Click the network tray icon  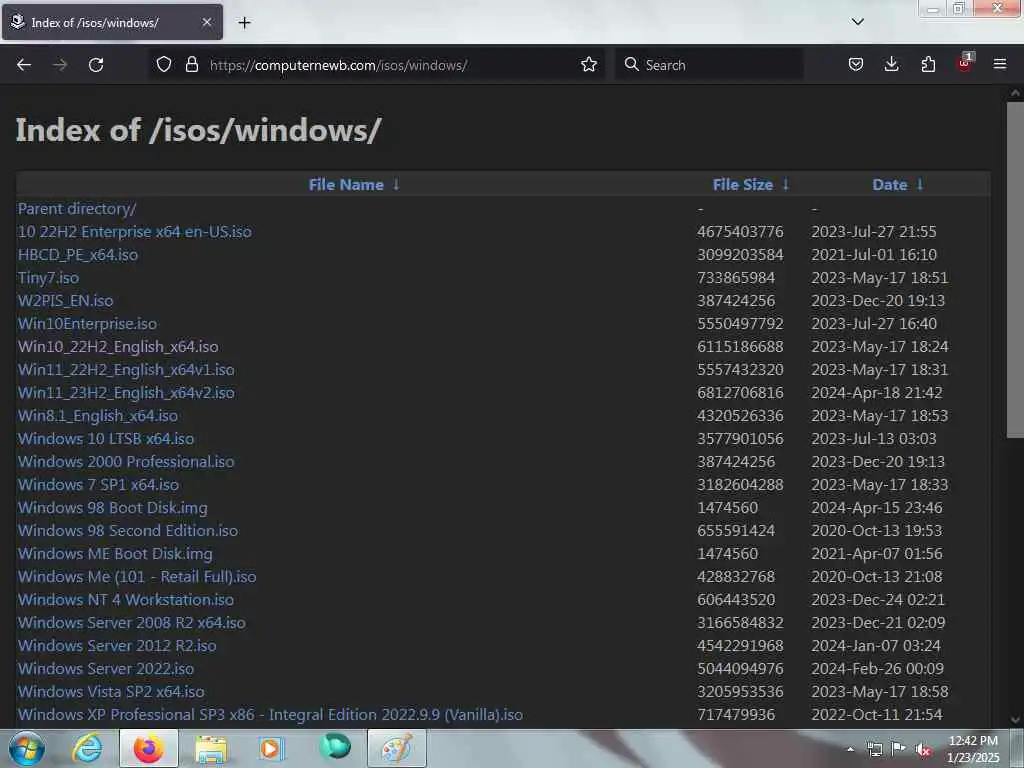(x=874, y=750)
